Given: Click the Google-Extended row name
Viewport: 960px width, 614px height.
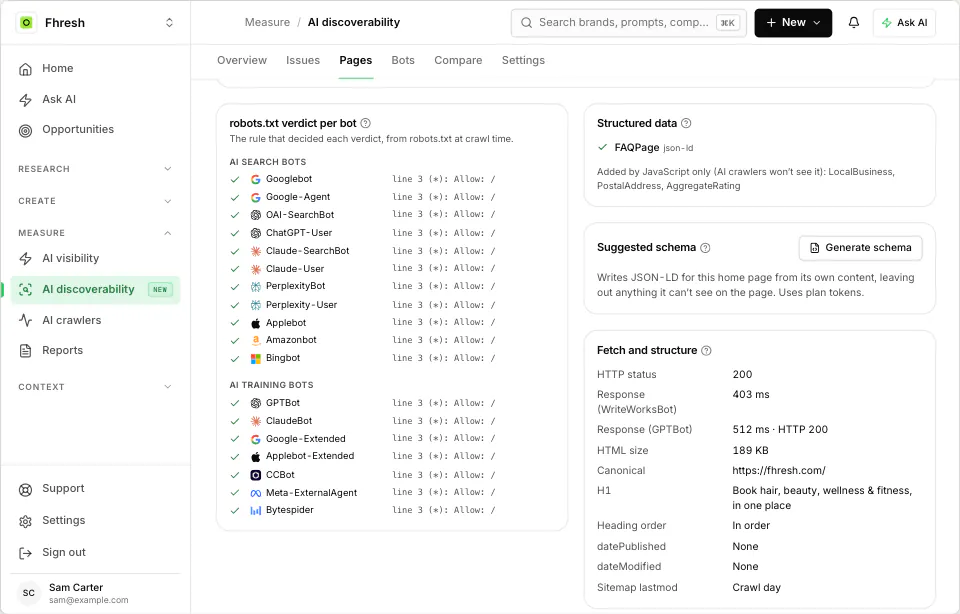Looking at the screenshot, I should (x=306, y=439).
